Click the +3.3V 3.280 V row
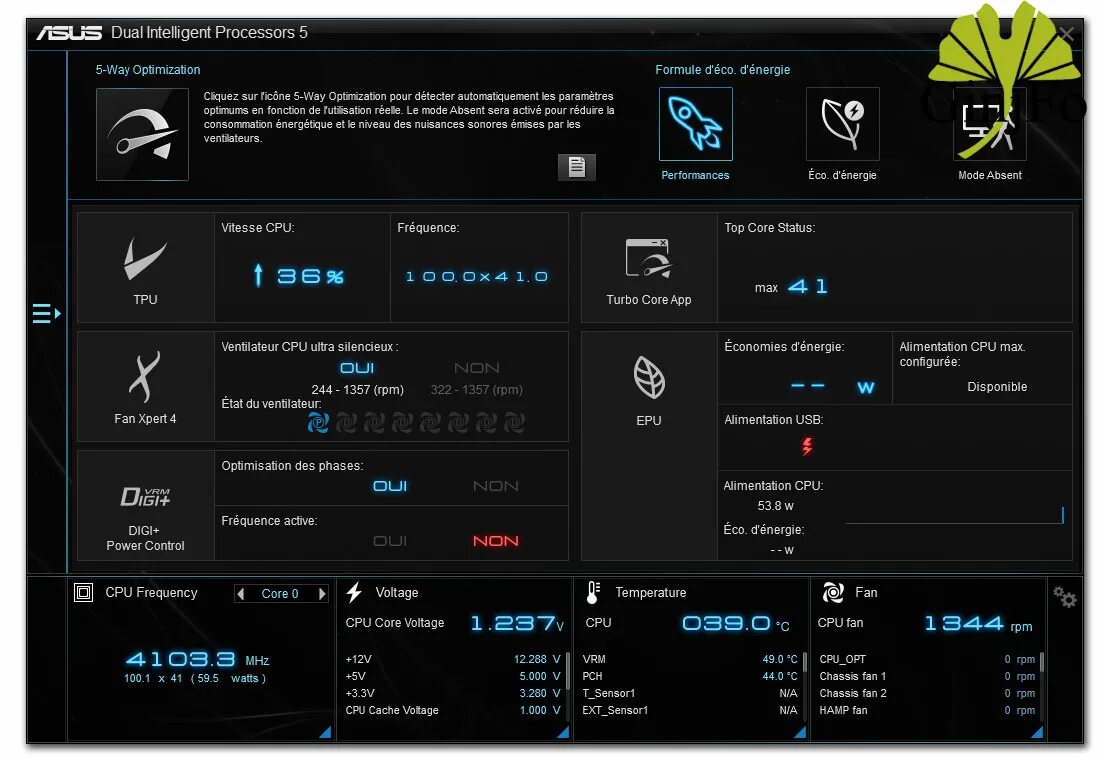The height and width of the screenshot is (758, 1104). (453, 693)
